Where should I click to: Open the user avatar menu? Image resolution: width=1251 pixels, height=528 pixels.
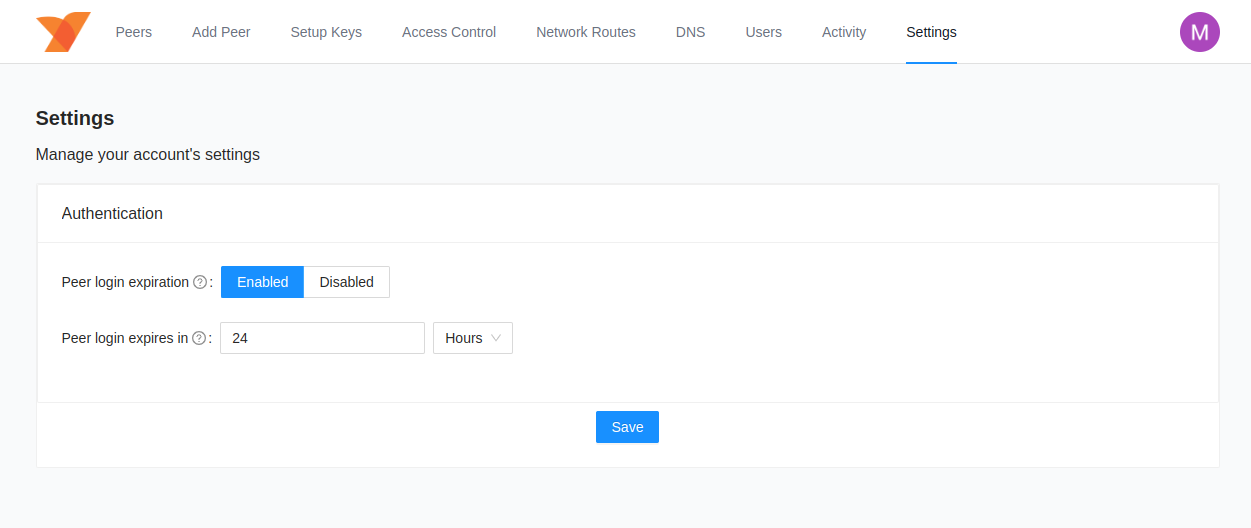pos(1199,32)
